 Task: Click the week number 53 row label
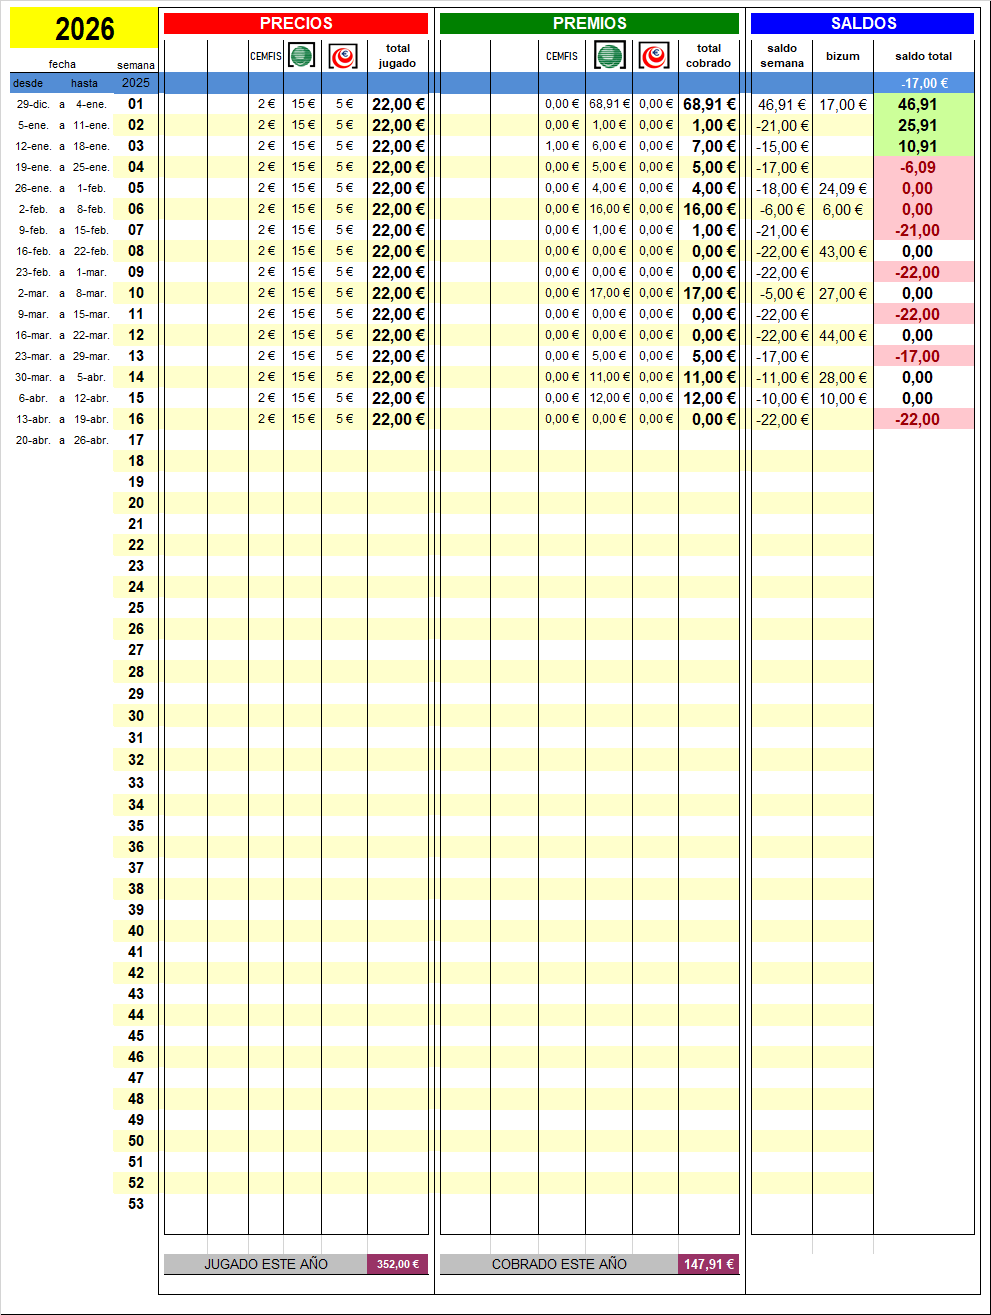click(x=136, y=1204)
